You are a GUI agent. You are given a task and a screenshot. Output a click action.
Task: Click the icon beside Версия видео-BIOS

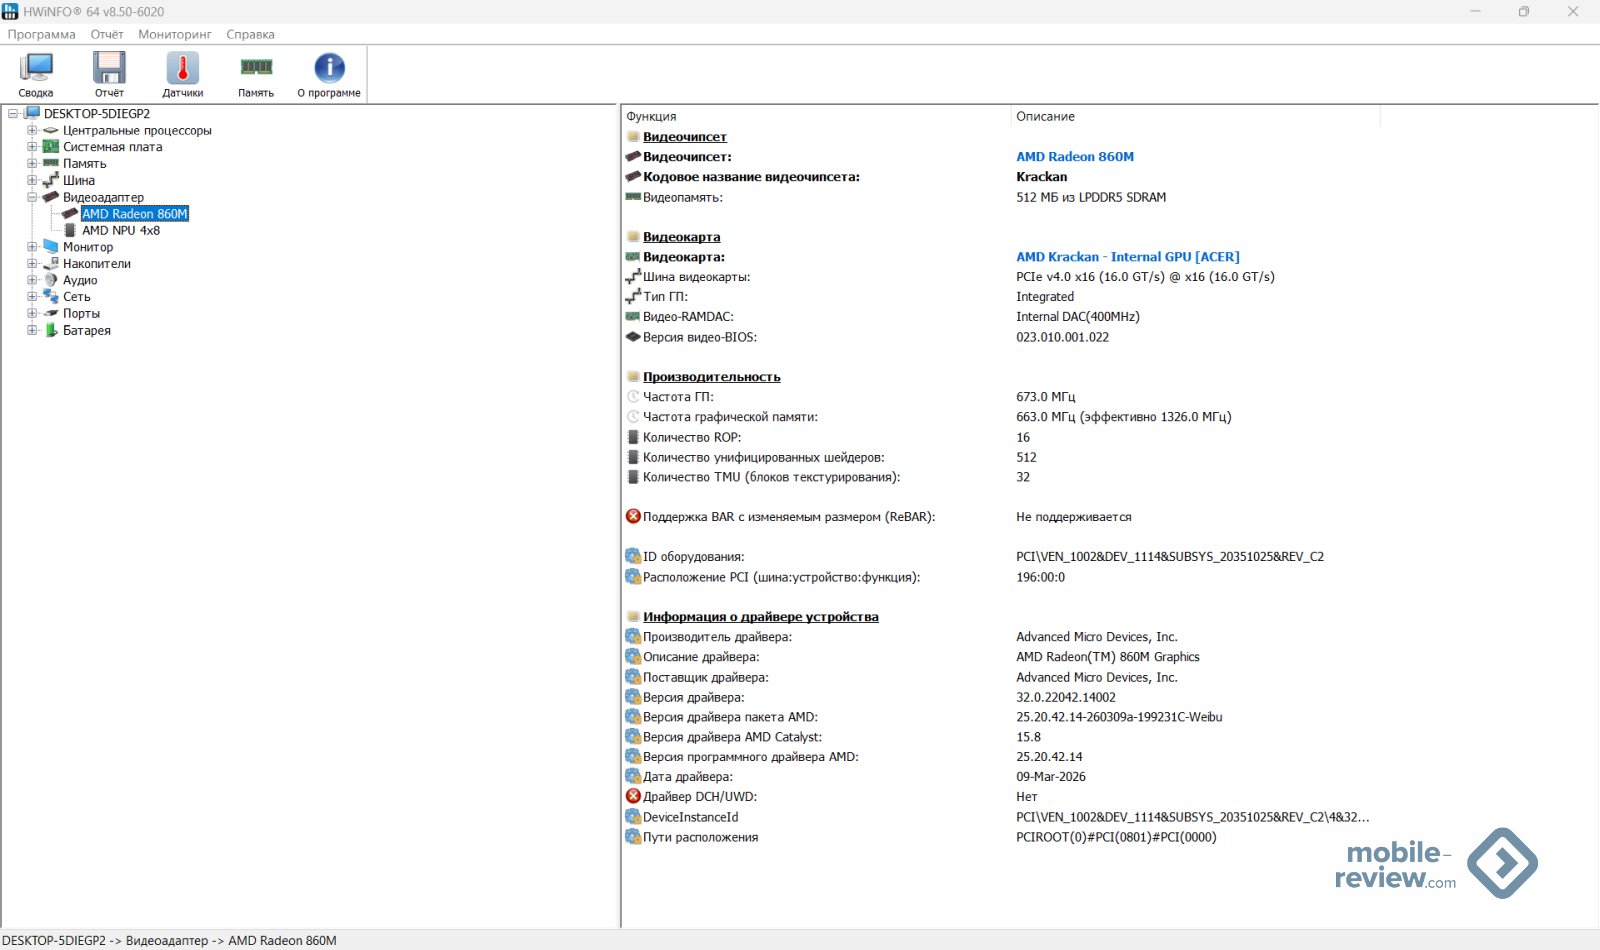coord(633,337)
